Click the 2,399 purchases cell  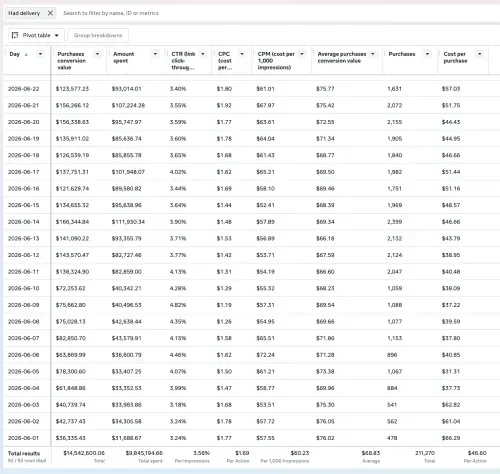point(395,222)
